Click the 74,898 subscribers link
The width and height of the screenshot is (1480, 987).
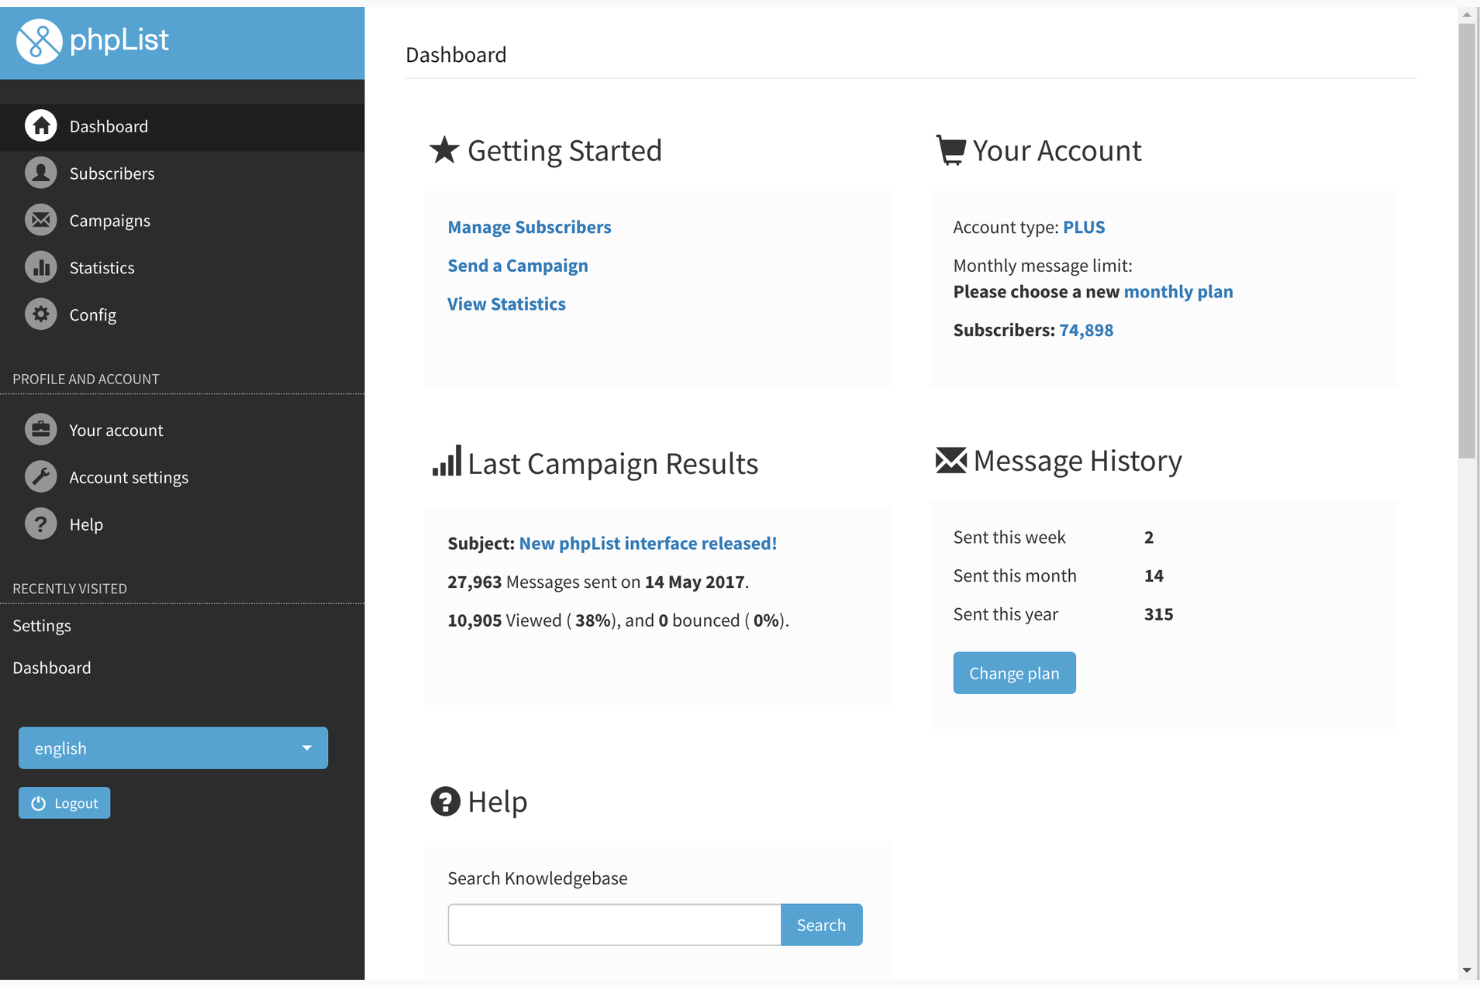(x=1086, y=330)
